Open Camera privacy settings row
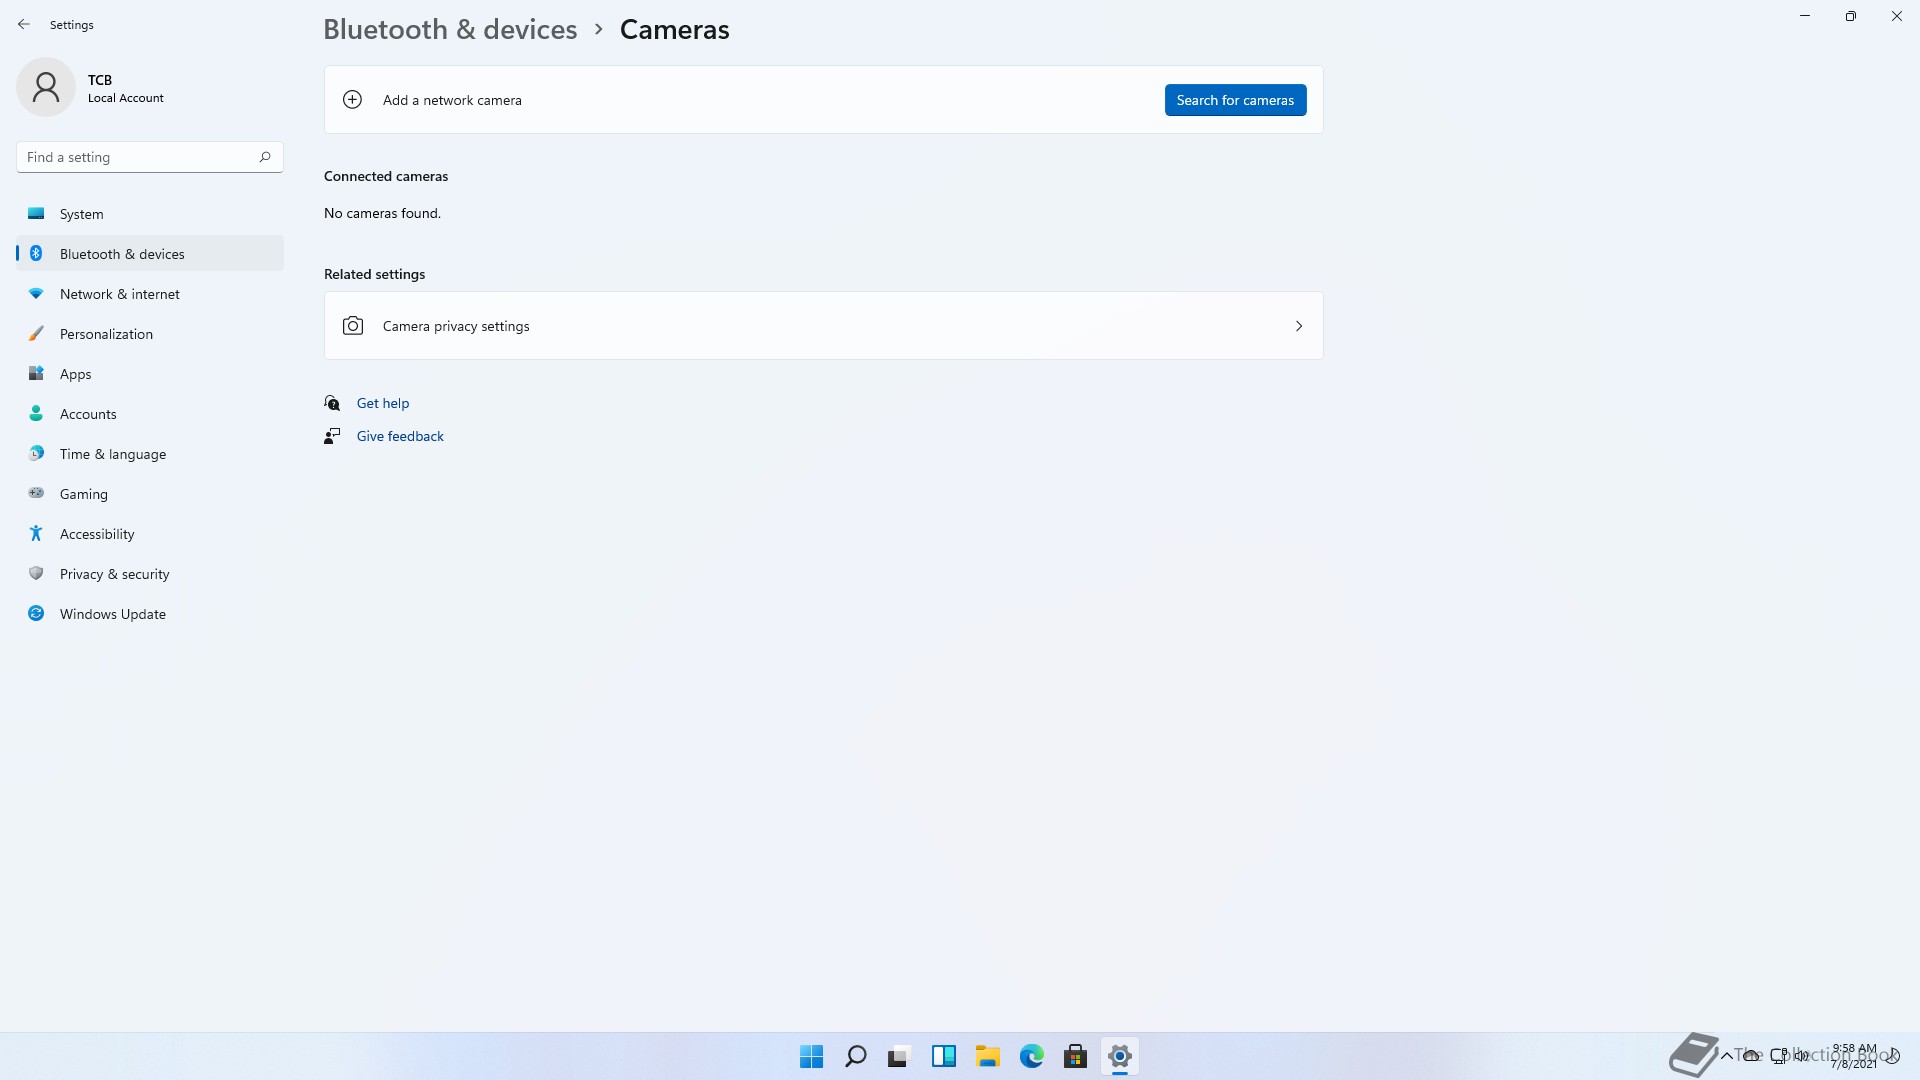Image resolution: width=1920 pixels, height=1080 pixels. pos(823,326)
